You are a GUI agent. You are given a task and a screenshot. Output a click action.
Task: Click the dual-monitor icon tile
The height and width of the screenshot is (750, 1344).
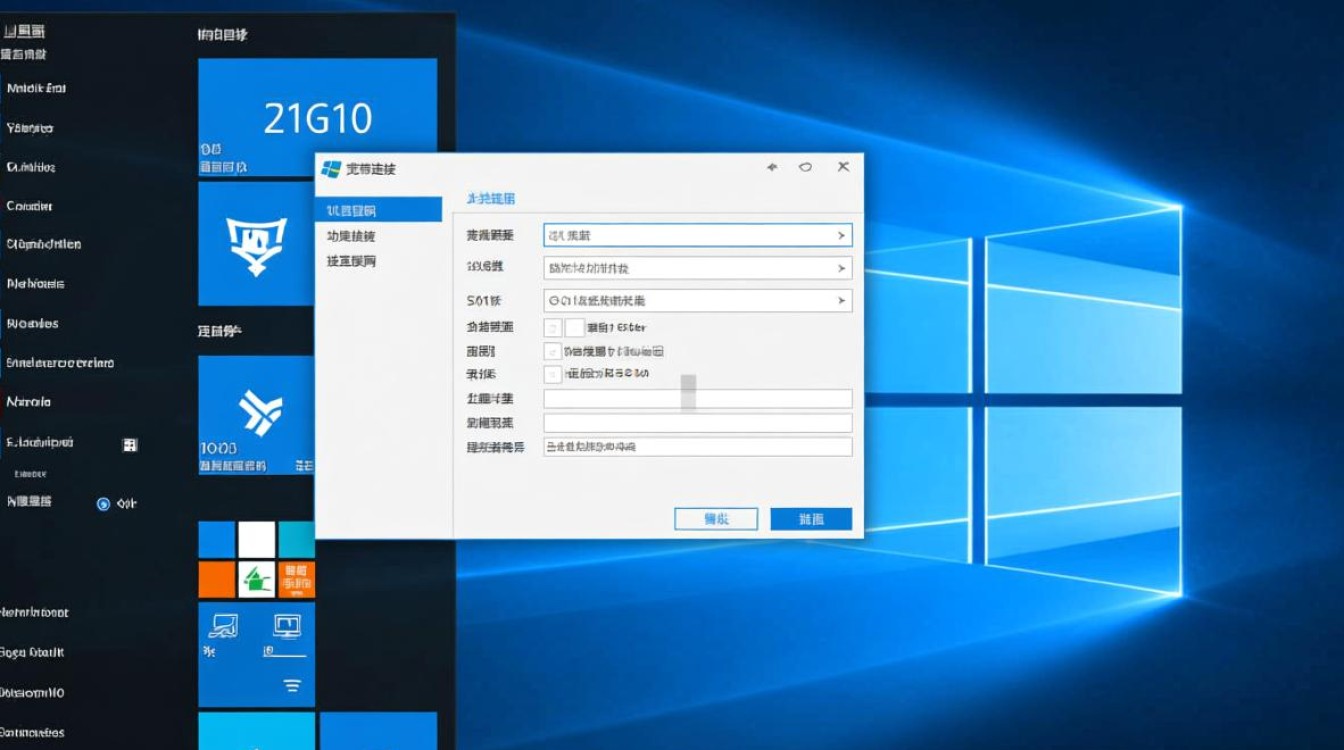290,628
